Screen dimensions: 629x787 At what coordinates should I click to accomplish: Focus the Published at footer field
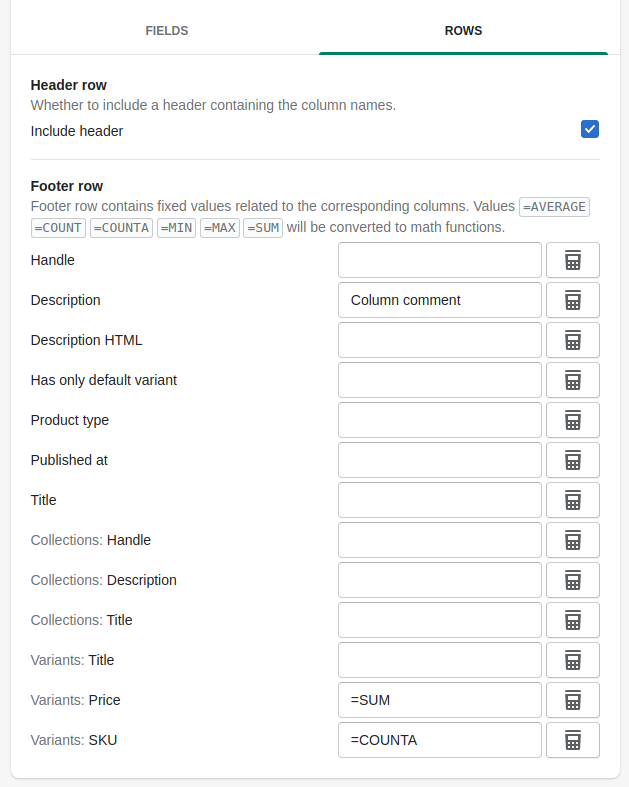pos(440,460)
